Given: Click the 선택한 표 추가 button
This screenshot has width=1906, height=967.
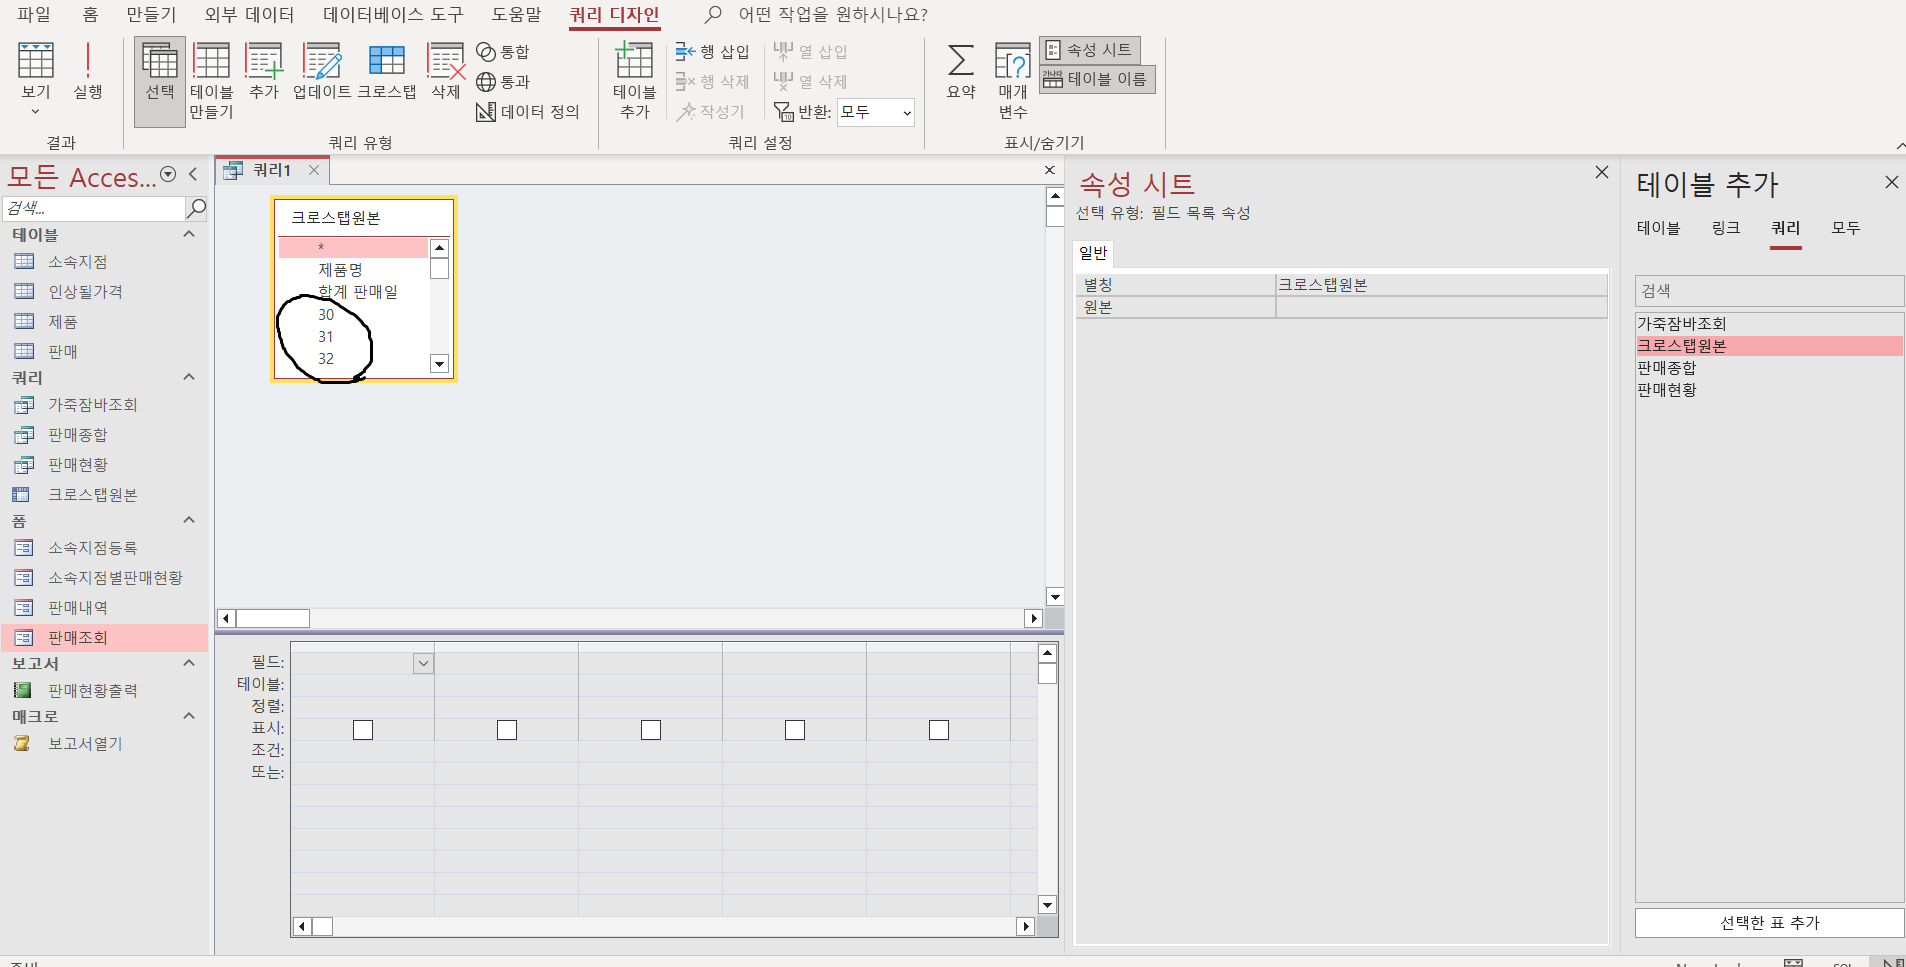Looking at the screenshot, I should click(1768, 923).
